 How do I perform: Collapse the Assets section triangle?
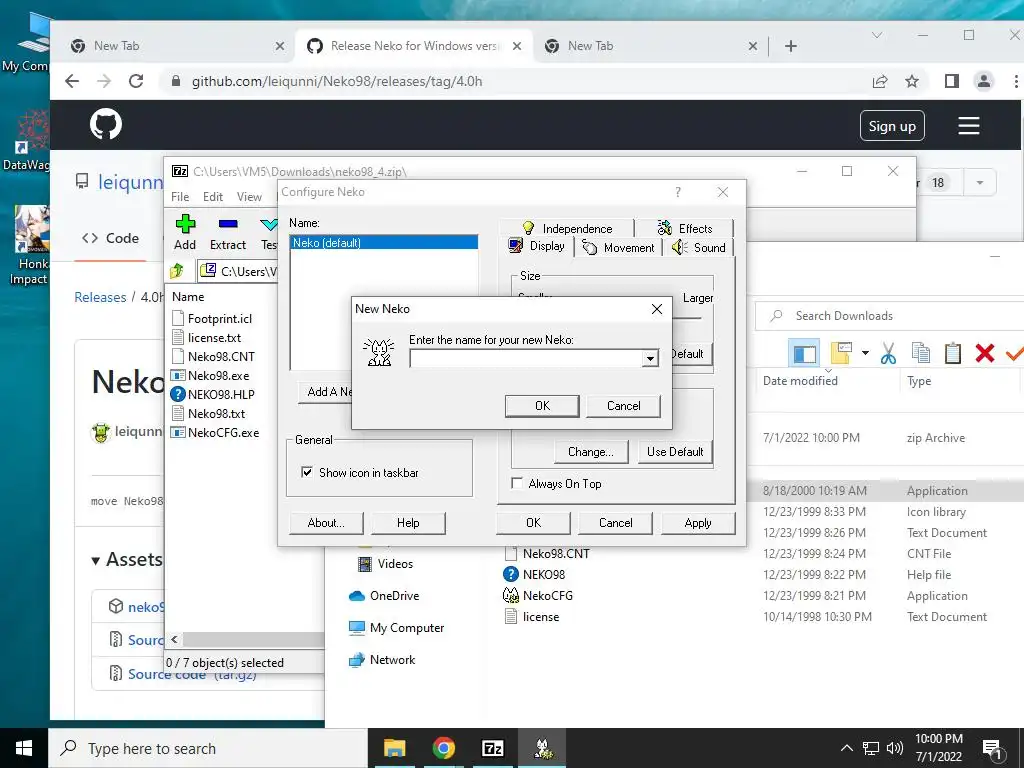point(95,560)
